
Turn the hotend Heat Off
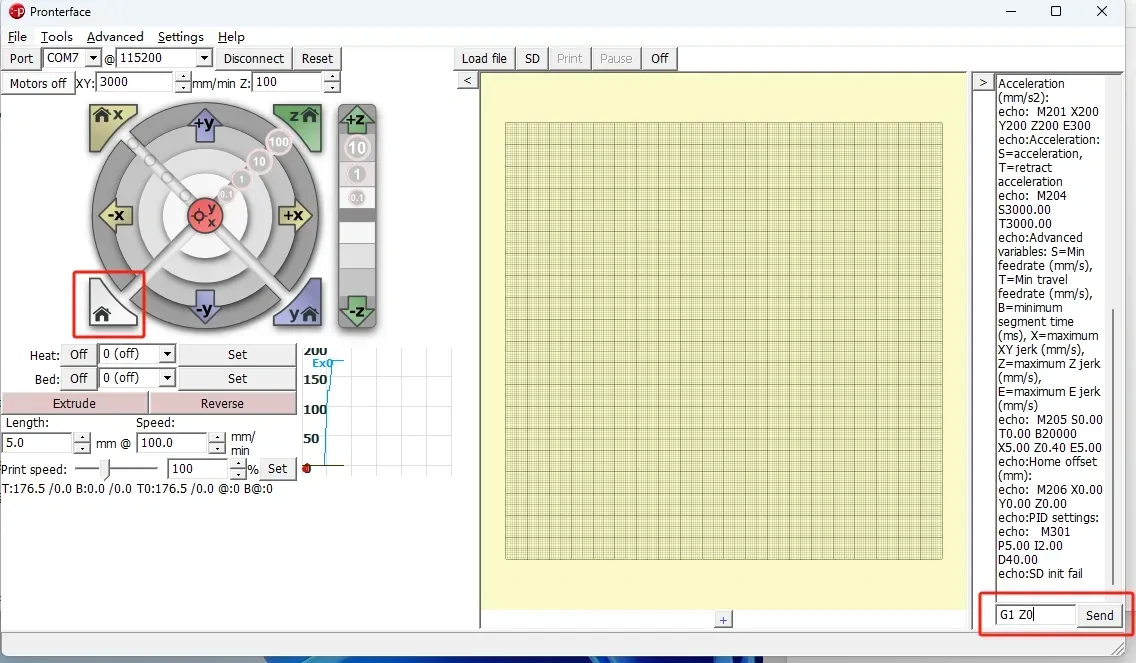pyautogui.click(x=79, y=354)
